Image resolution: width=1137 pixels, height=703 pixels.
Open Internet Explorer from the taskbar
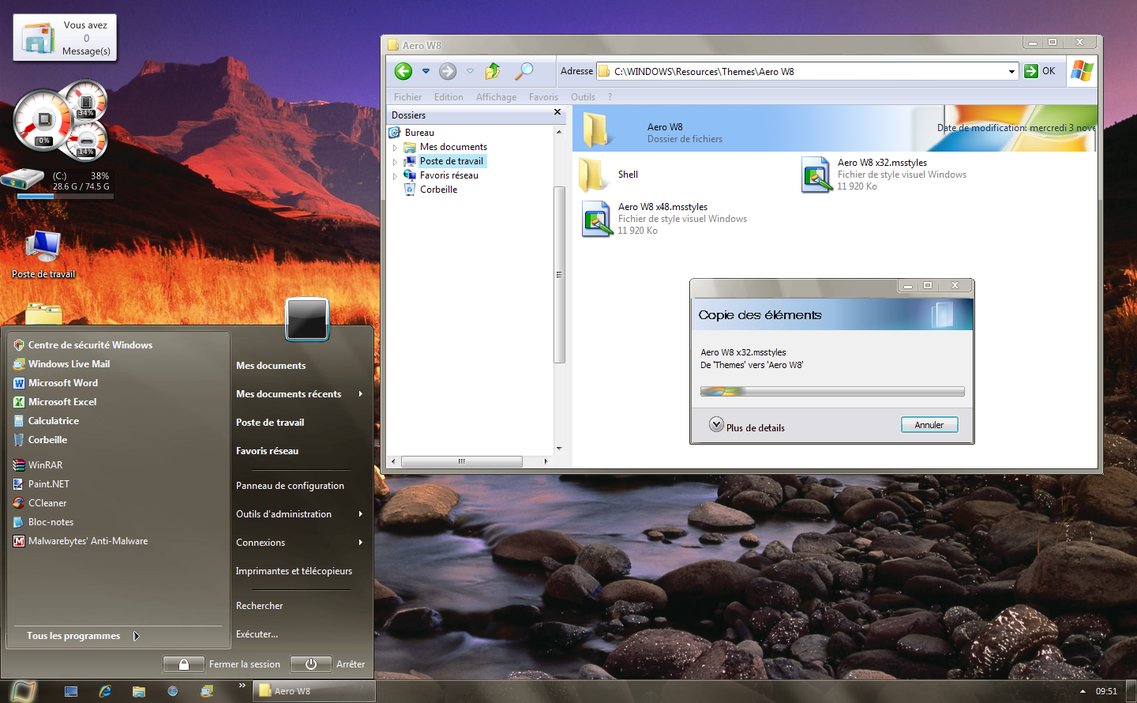[104, 690]
